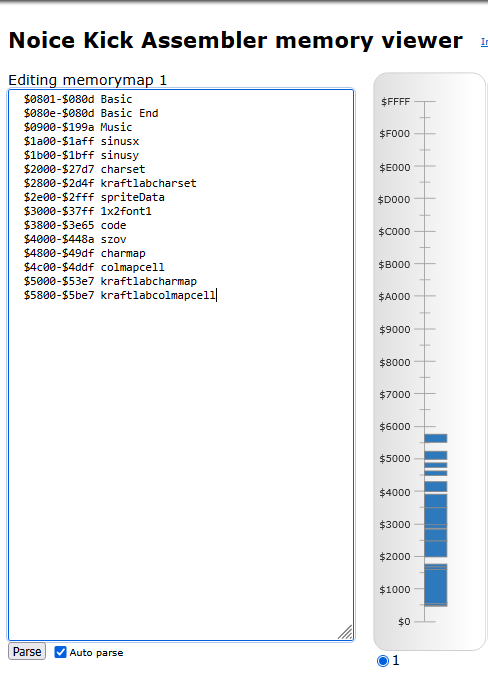This screenshot has height=676, width=488.
Task: Click the $F000 axis label
Action: point(394,134)
